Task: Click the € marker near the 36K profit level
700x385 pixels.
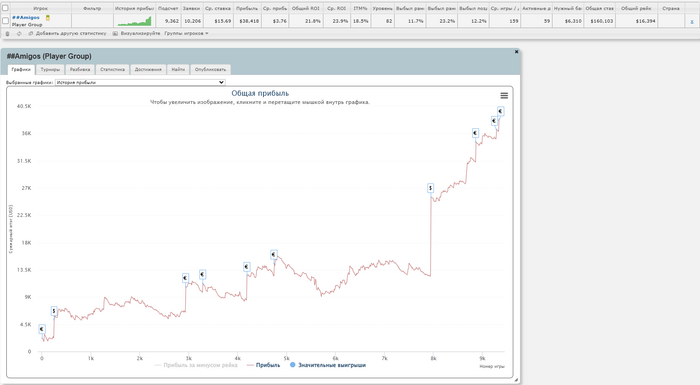Action: tap(475, 133)
